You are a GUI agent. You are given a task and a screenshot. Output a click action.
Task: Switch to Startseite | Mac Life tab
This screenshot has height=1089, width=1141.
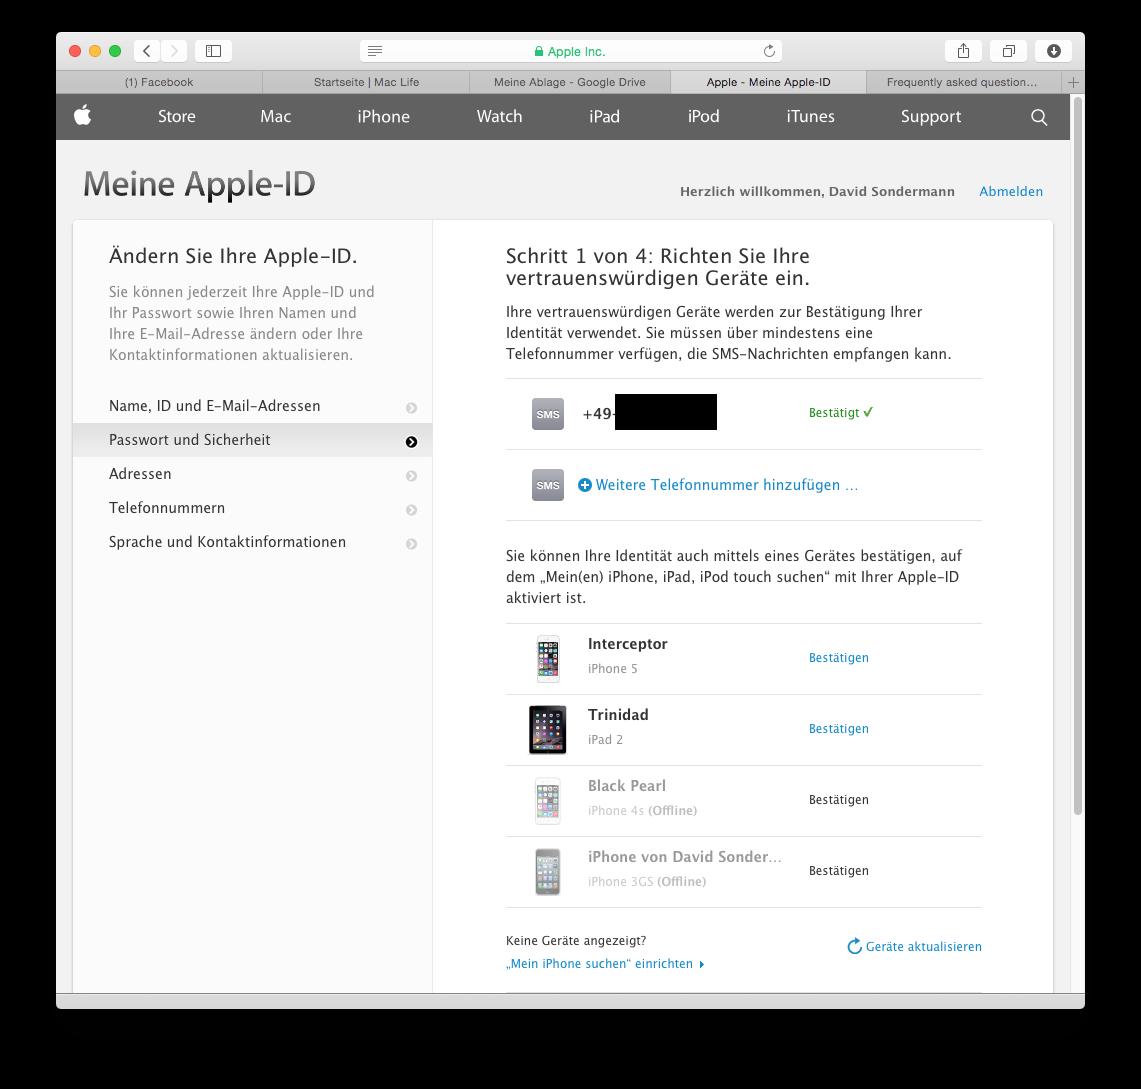tap(366, 82)
